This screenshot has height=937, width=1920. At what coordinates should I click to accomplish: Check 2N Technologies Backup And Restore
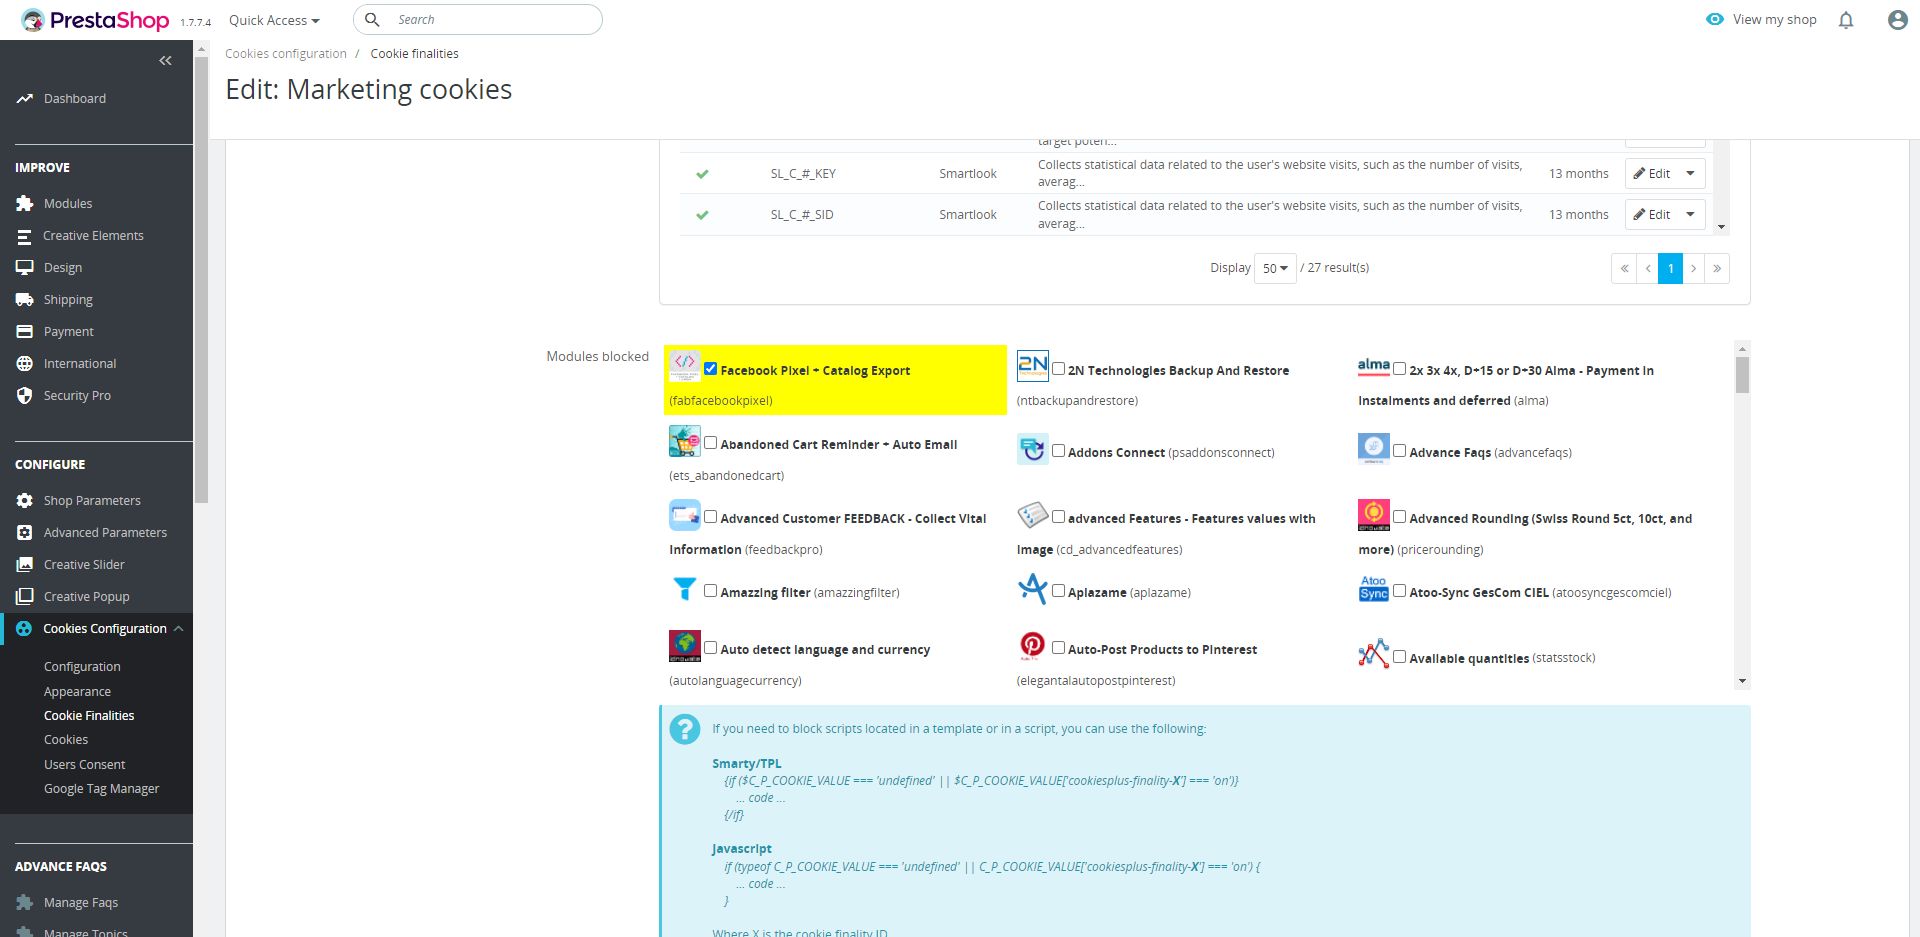[1058, 369]
